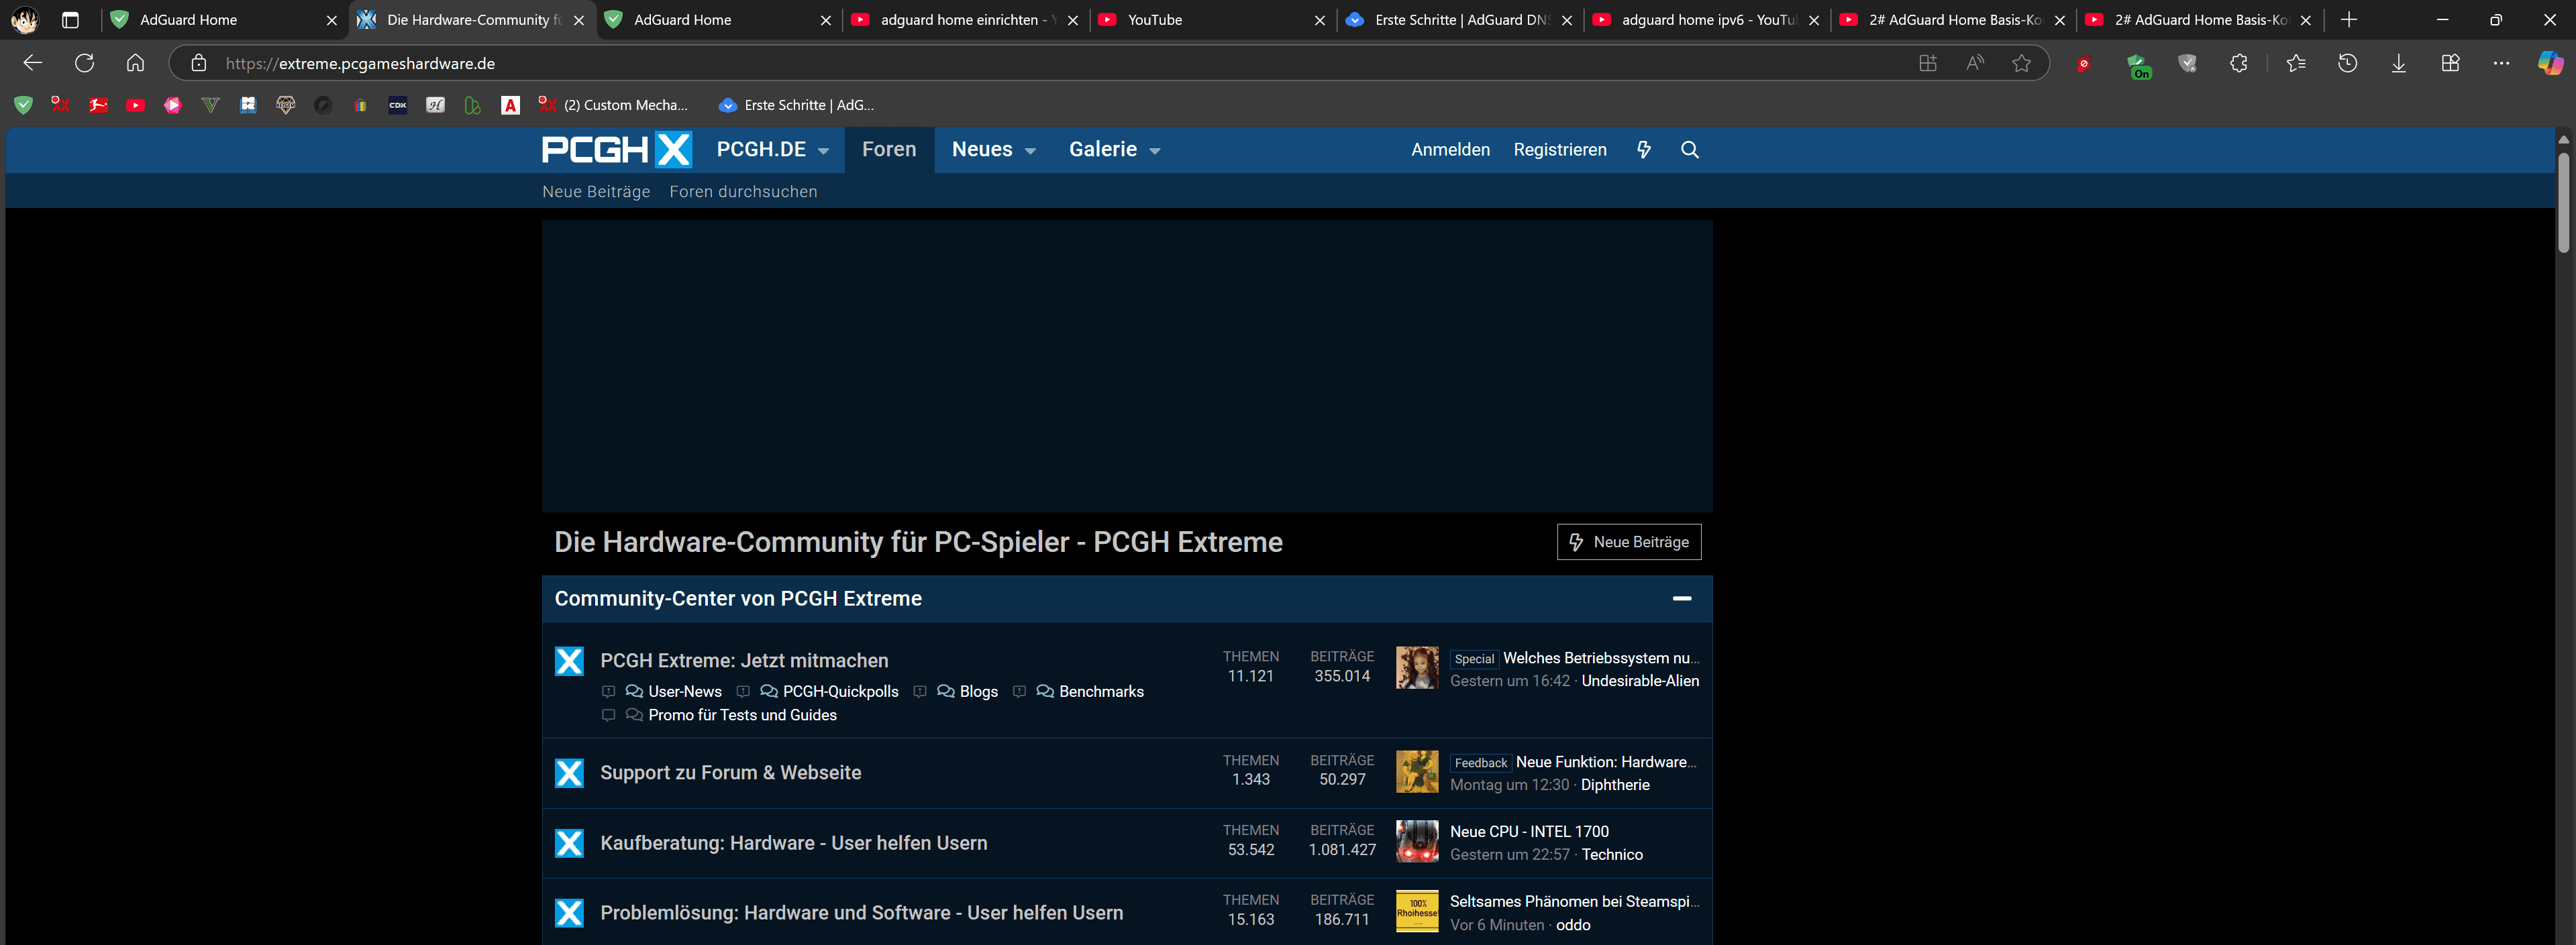Viewport: 2576px width, 945px height.
Task: Click the Anmelden login link
Action: [x=1450, y=150]
